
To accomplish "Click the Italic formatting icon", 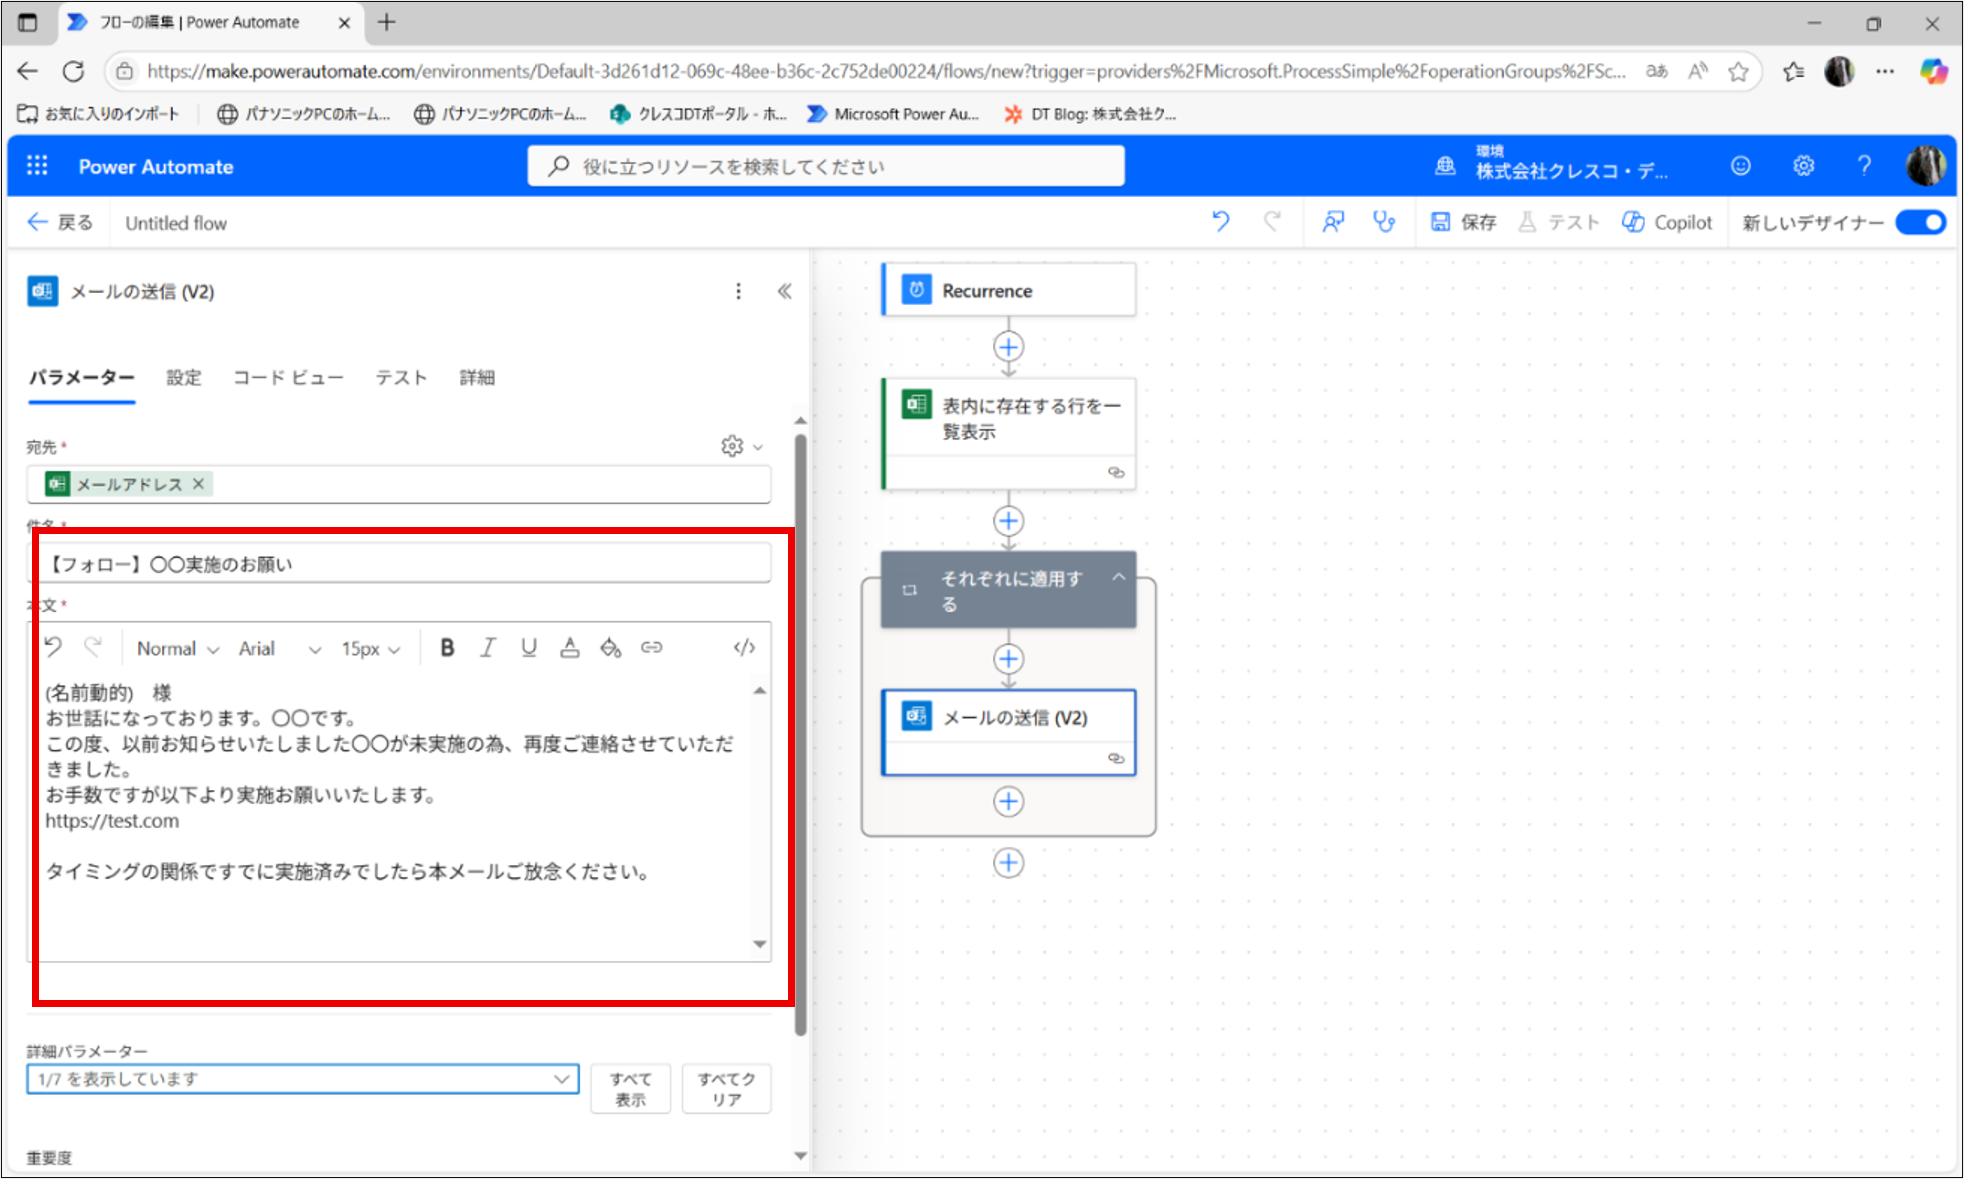I will tap(488, 648).
